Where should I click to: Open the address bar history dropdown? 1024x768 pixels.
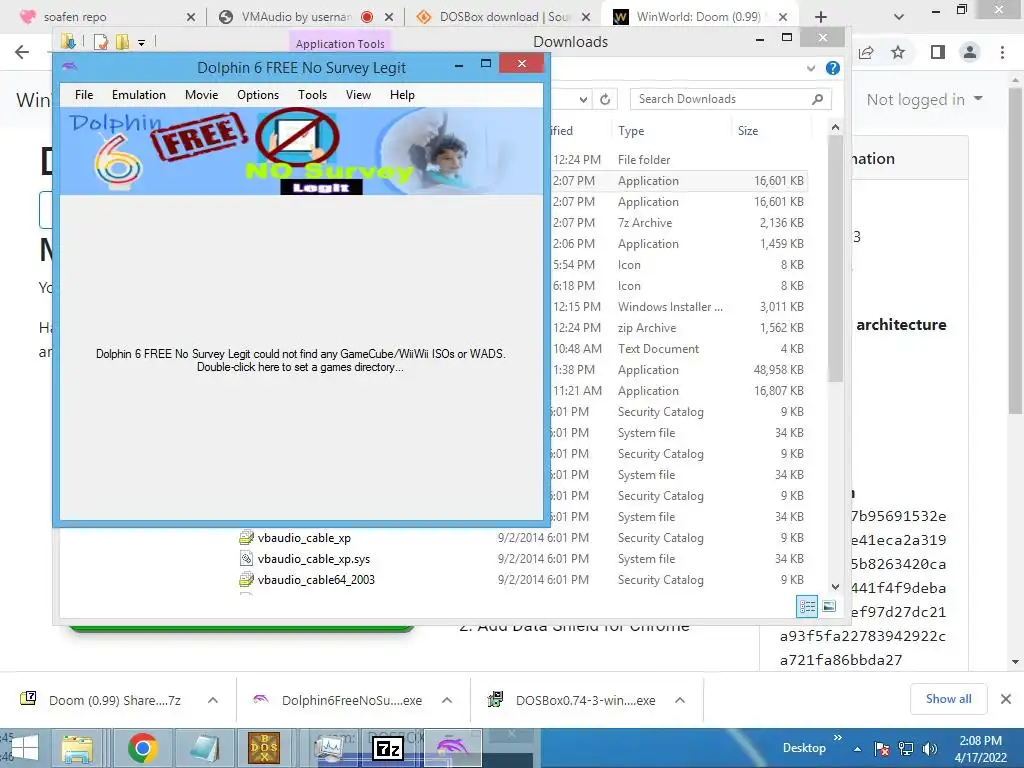click(x=583, y=99)
